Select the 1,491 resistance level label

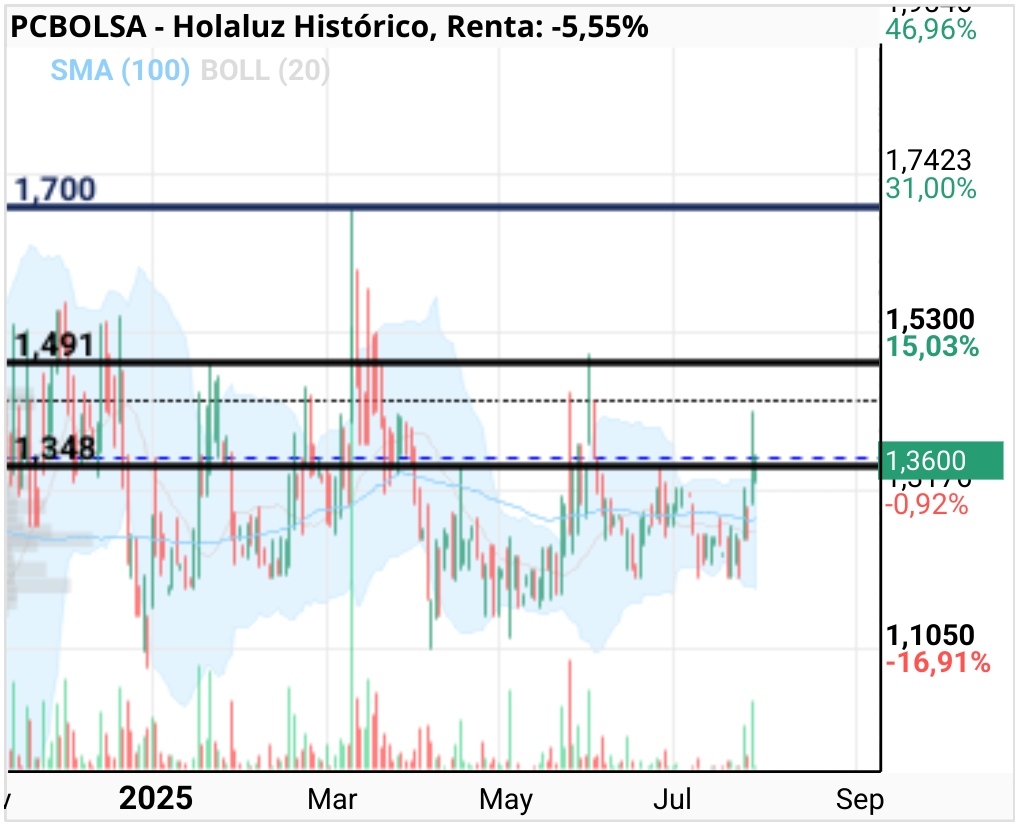tap(55, 344)
